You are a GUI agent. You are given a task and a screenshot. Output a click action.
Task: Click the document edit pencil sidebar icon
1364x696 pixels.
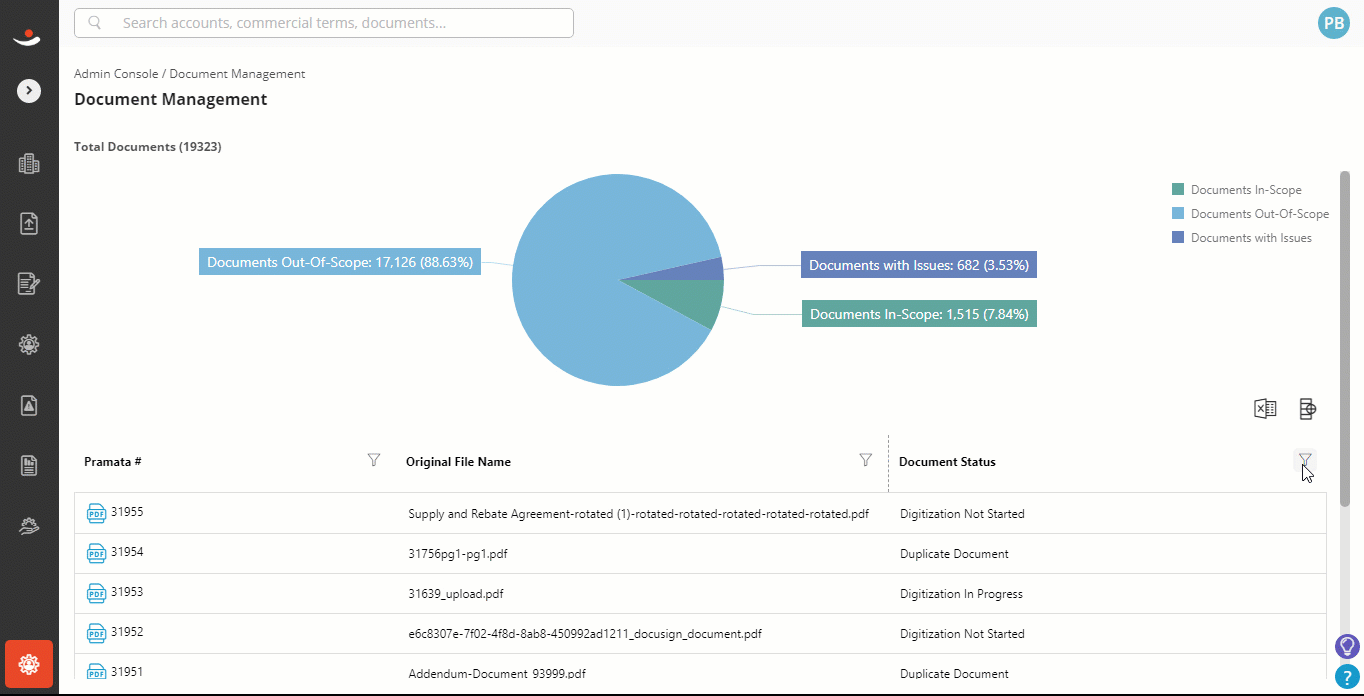point(29,284)
